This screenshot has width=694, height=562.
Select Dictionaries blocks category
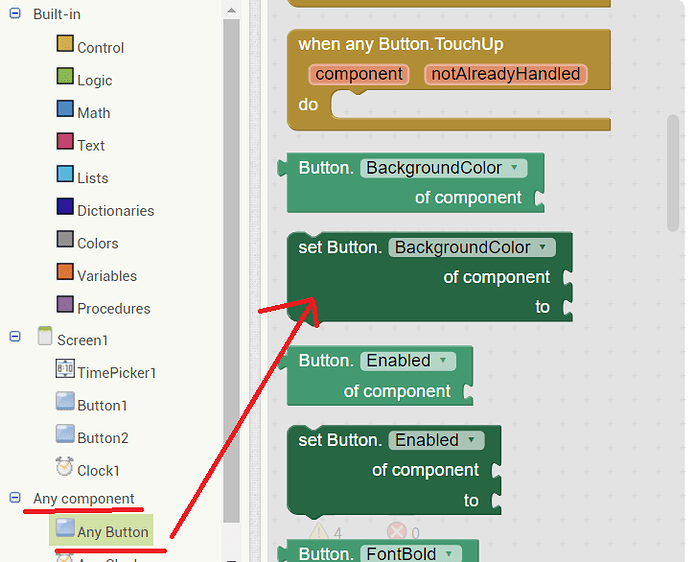click(116, 211)
